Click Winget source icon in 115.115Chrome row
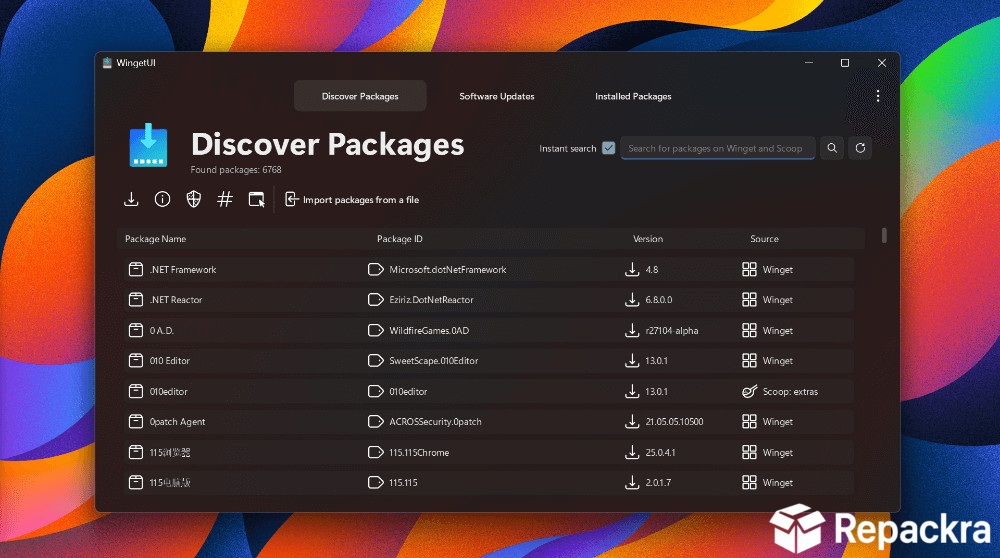The width and height of the screenshot is (1000, 558). (x=749, y=452)
